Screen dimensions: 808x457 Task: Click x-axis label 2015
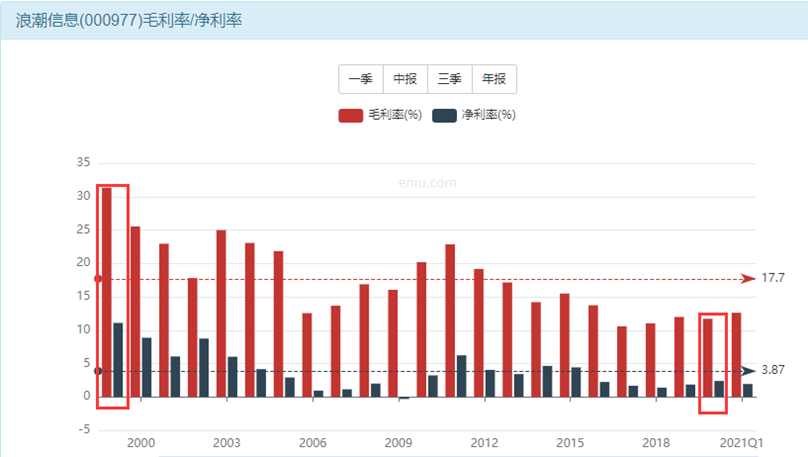point(570,443)
